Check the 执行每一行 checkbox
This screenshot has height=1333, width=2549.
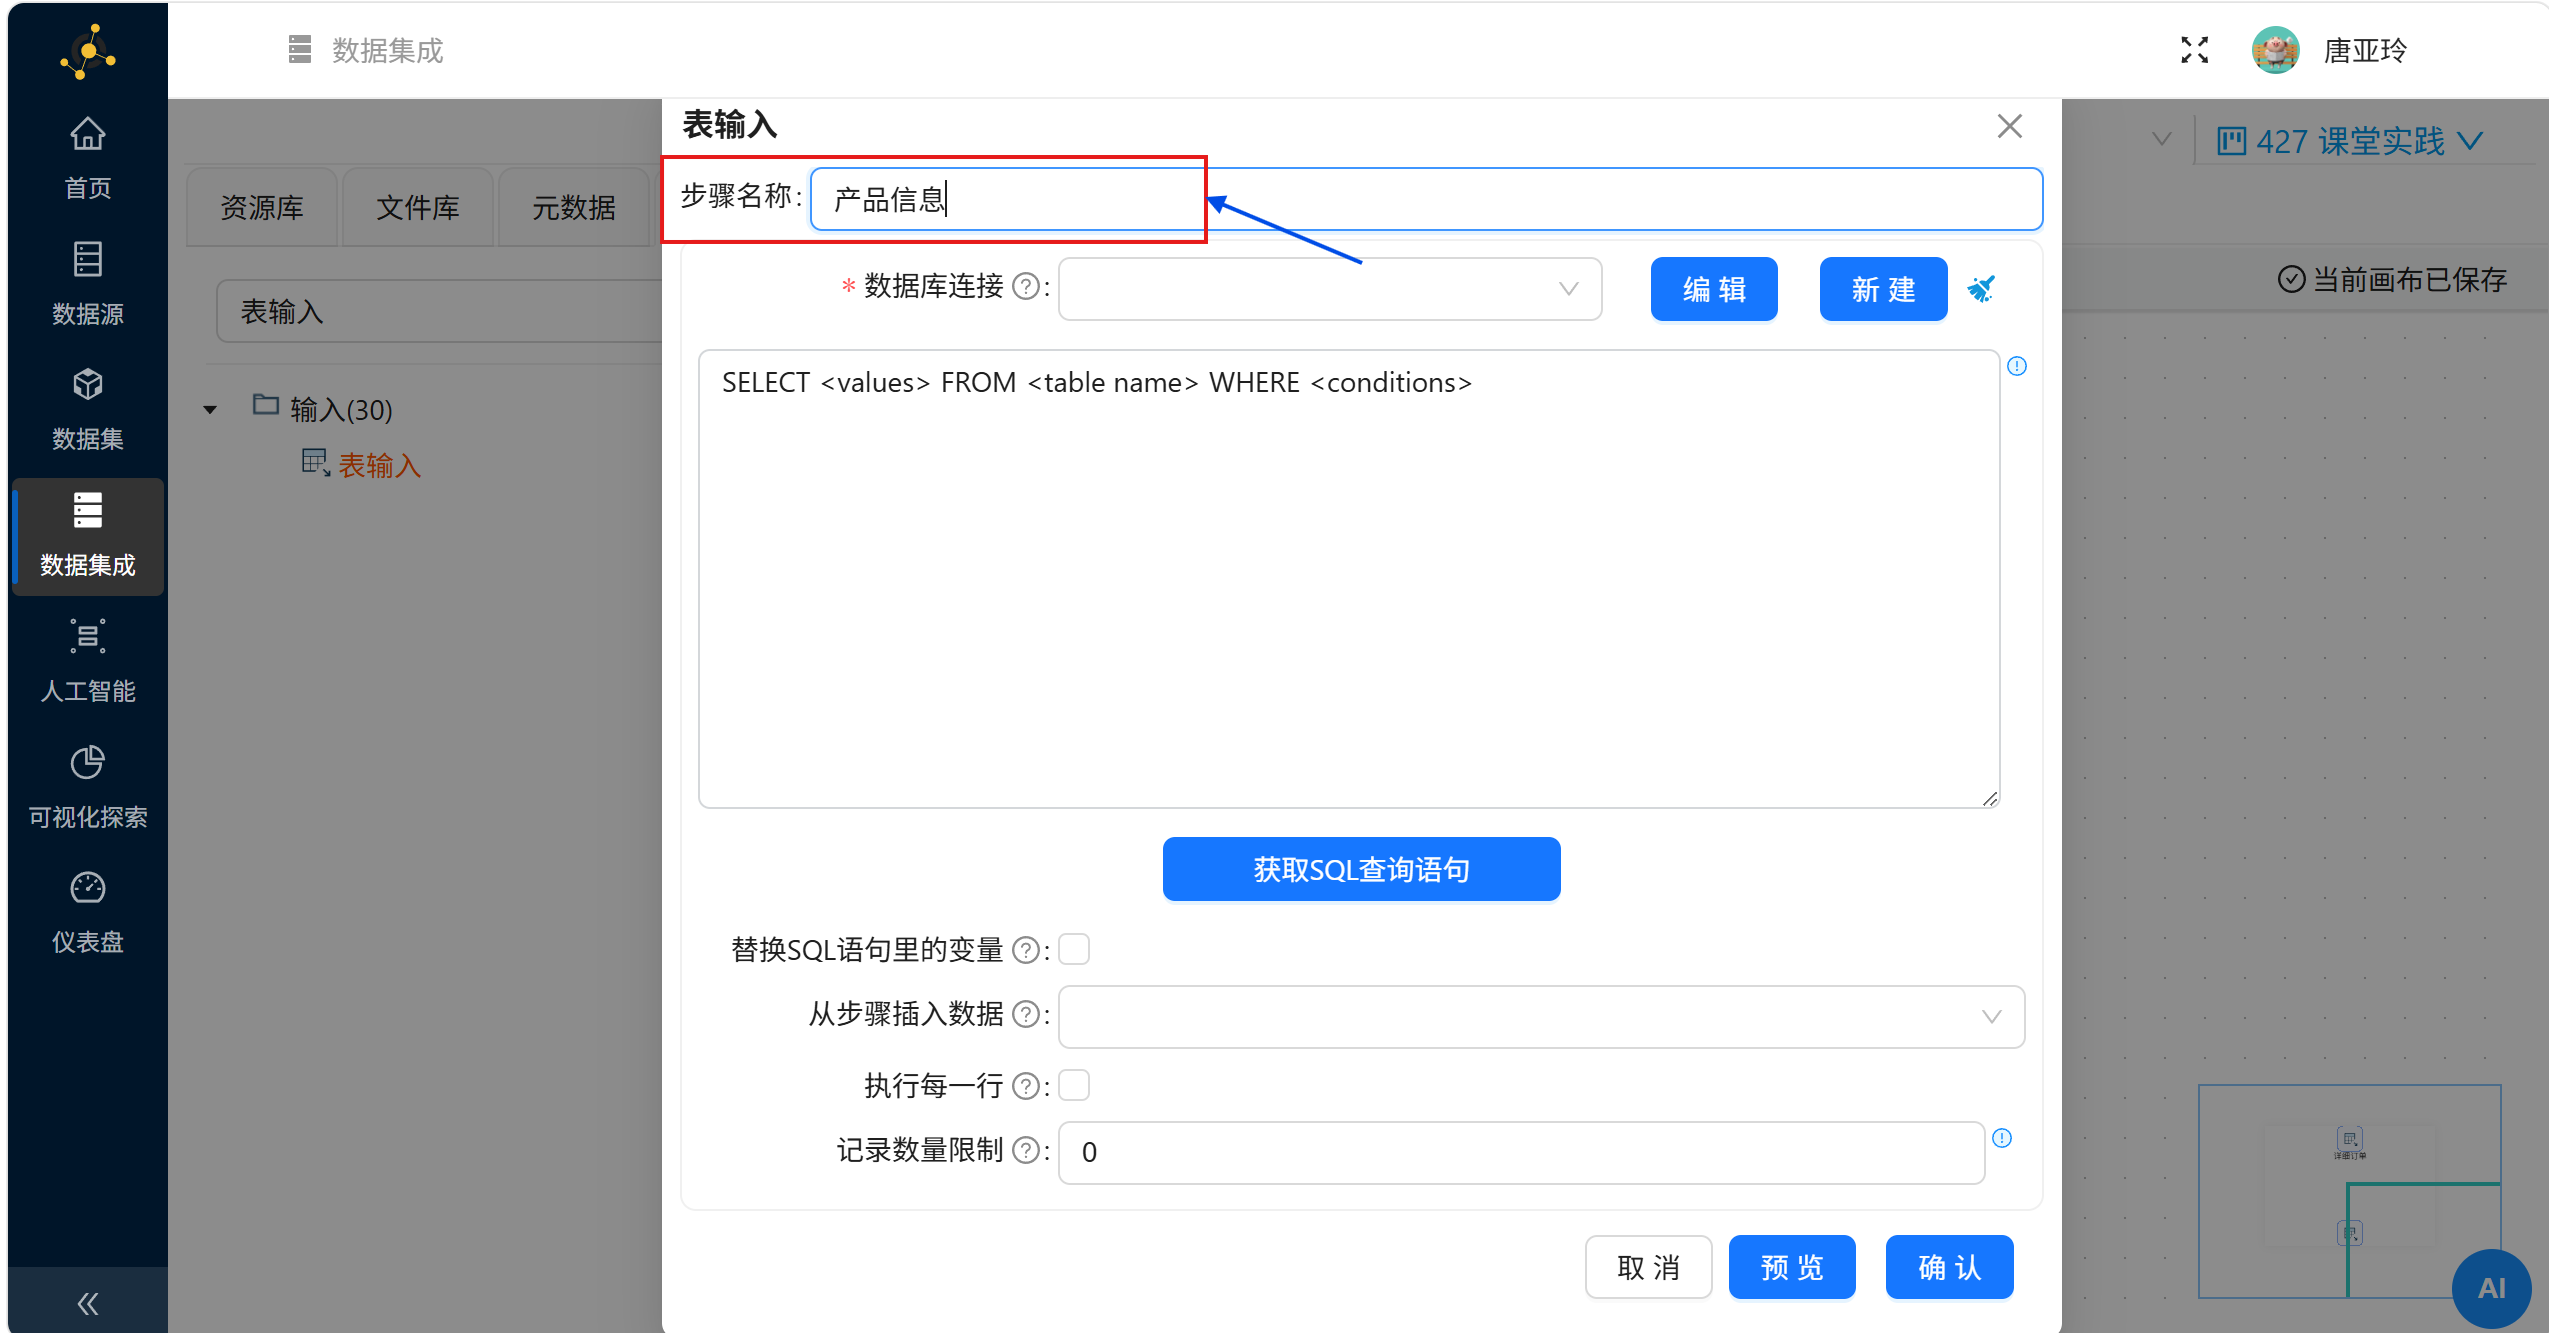click(1074, 1085)
